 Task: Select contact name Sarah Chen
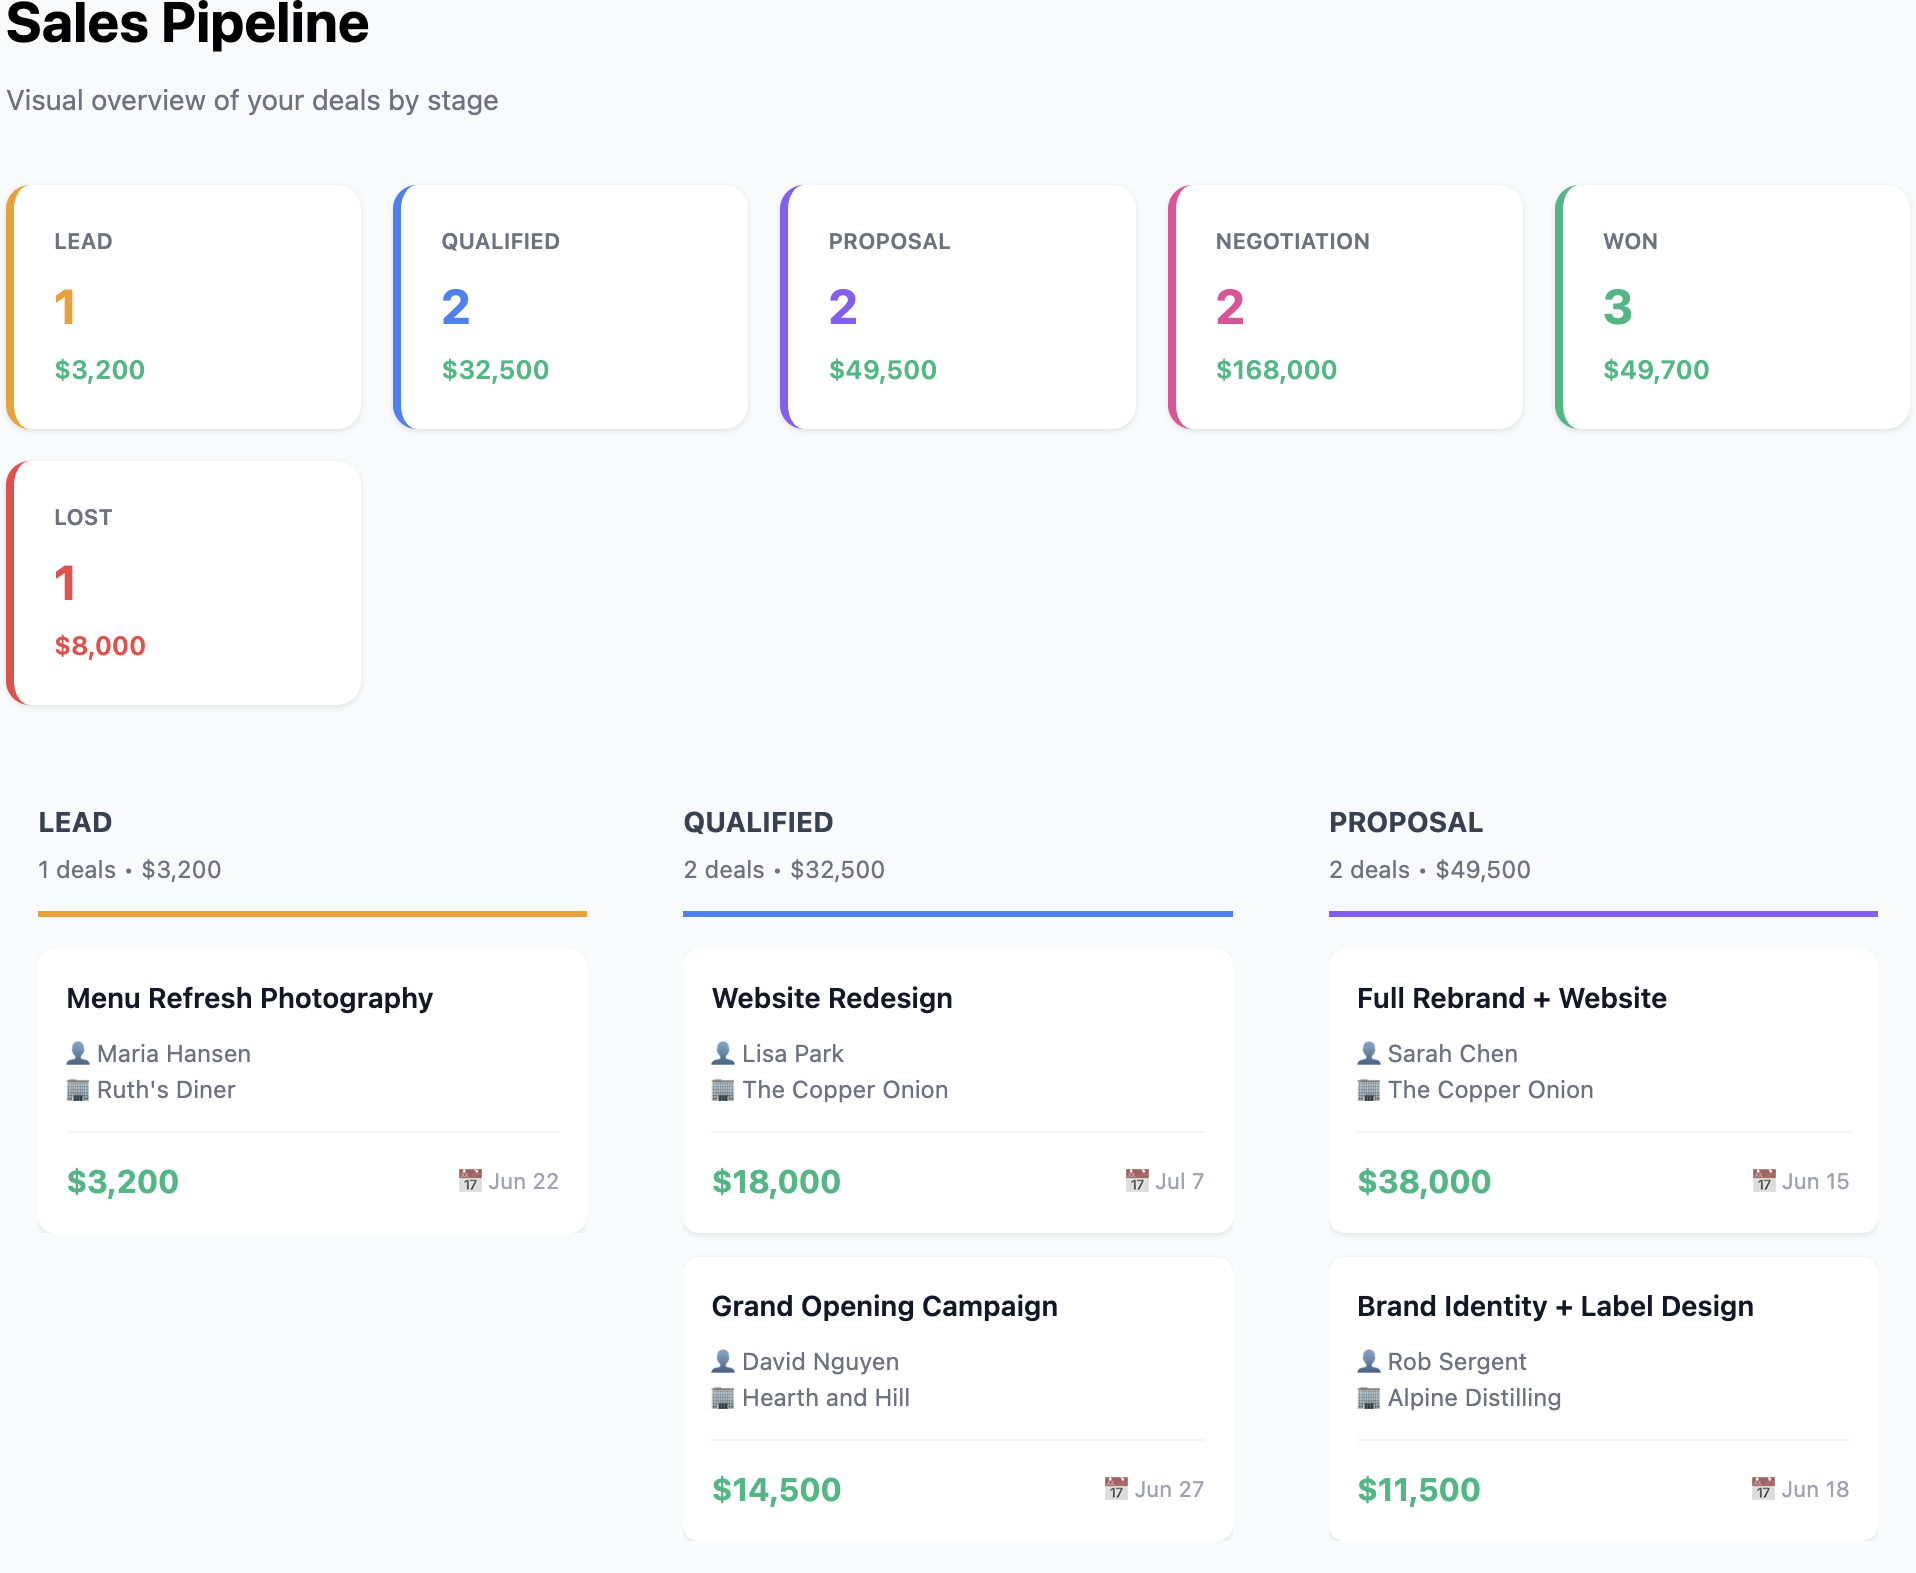(x=1453, y=1053)
